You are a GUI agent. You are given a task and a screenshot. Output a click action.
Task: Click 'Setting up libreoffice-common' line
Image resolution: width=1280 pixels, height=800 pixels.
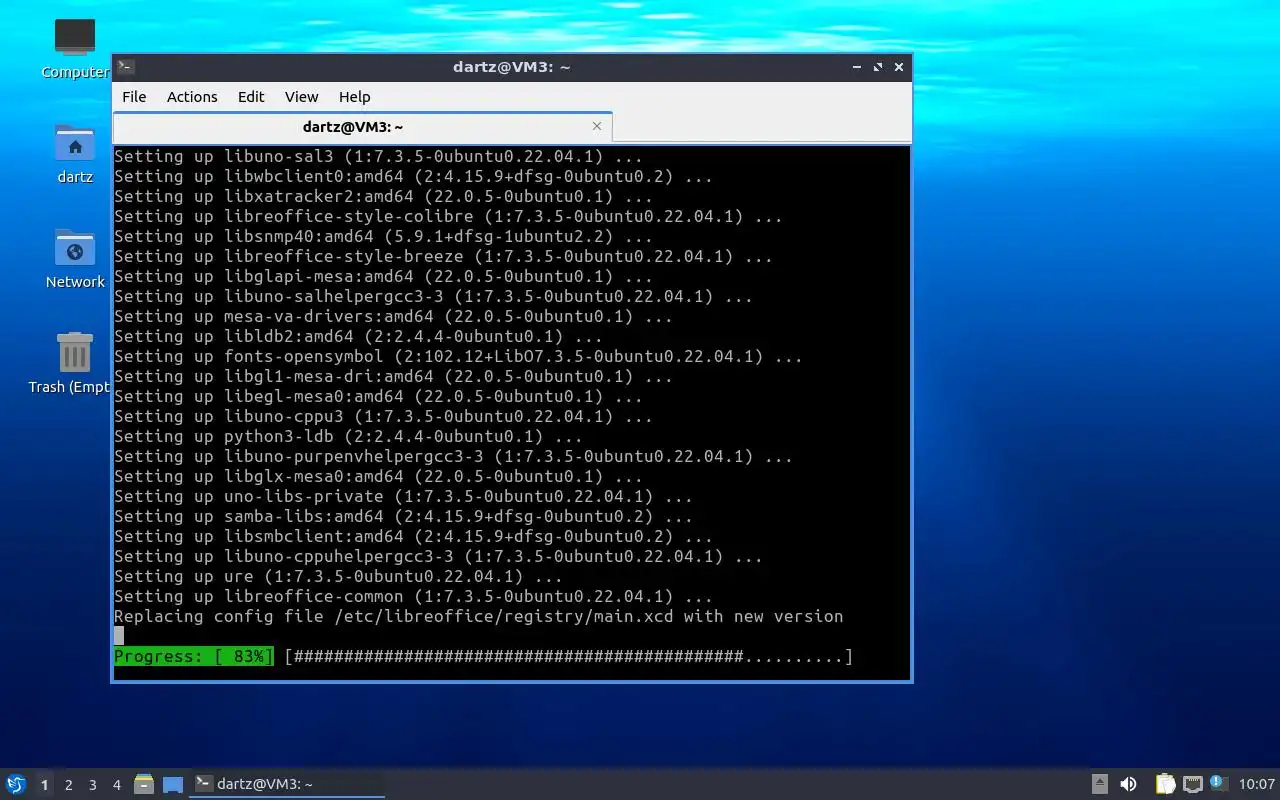pyautogui.click(x=414, y=597)
